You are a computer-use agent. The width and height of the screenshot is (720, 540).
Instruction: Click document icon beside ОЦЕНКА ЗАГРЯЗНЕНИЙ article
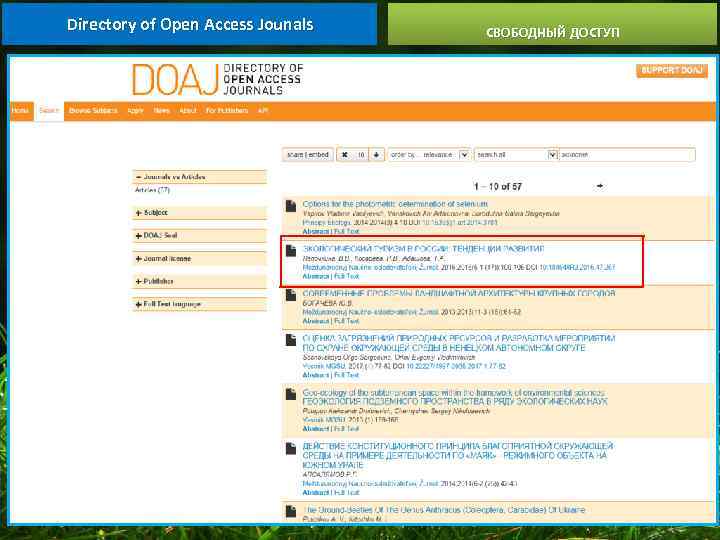click(x=291, y=340)
